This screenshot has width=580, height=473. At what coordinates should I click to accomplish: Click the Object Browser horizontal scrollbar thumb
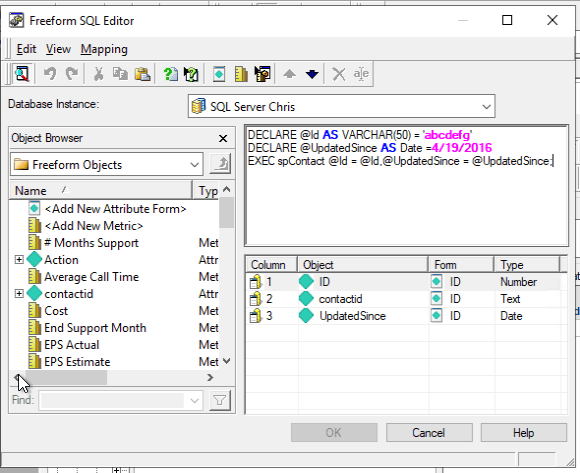(x=66, y=378)
